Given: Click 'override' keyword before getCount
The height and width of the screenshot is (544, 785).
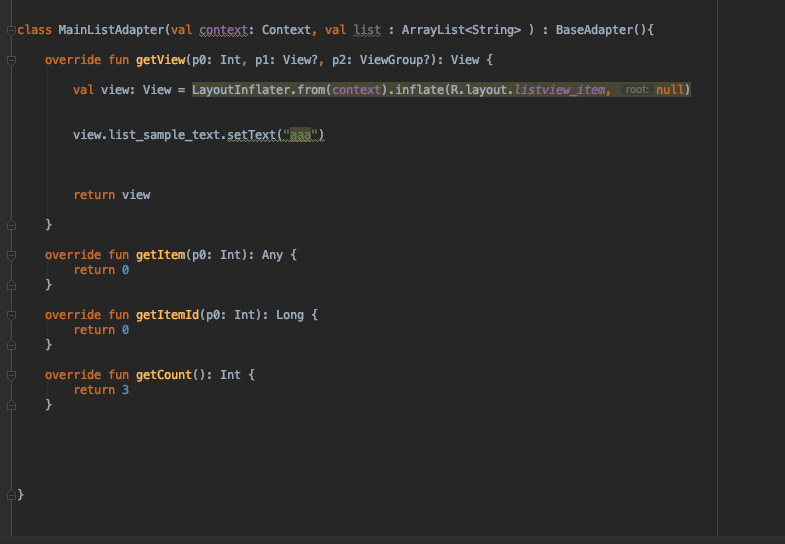Looking at the screenshot, I should (x=73, y=375).
